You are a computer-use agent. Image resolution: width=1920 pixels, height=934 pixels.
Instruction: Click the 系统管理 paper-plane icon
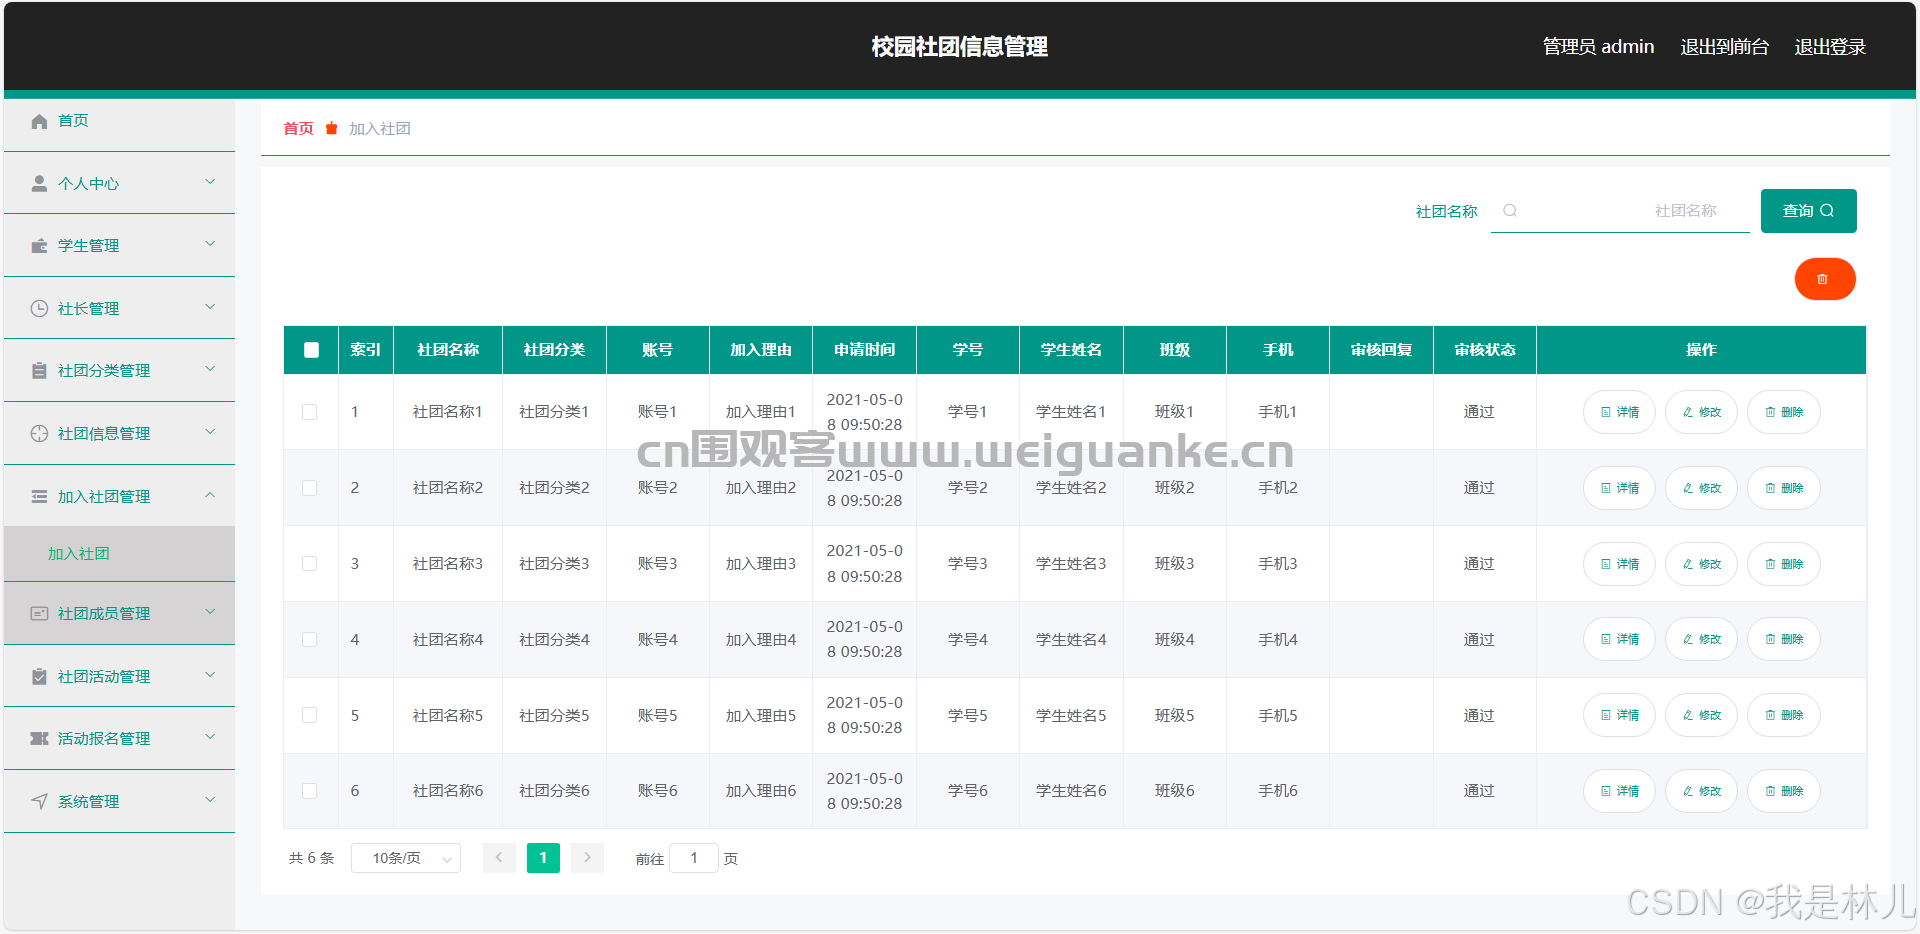tap(39, 800)
